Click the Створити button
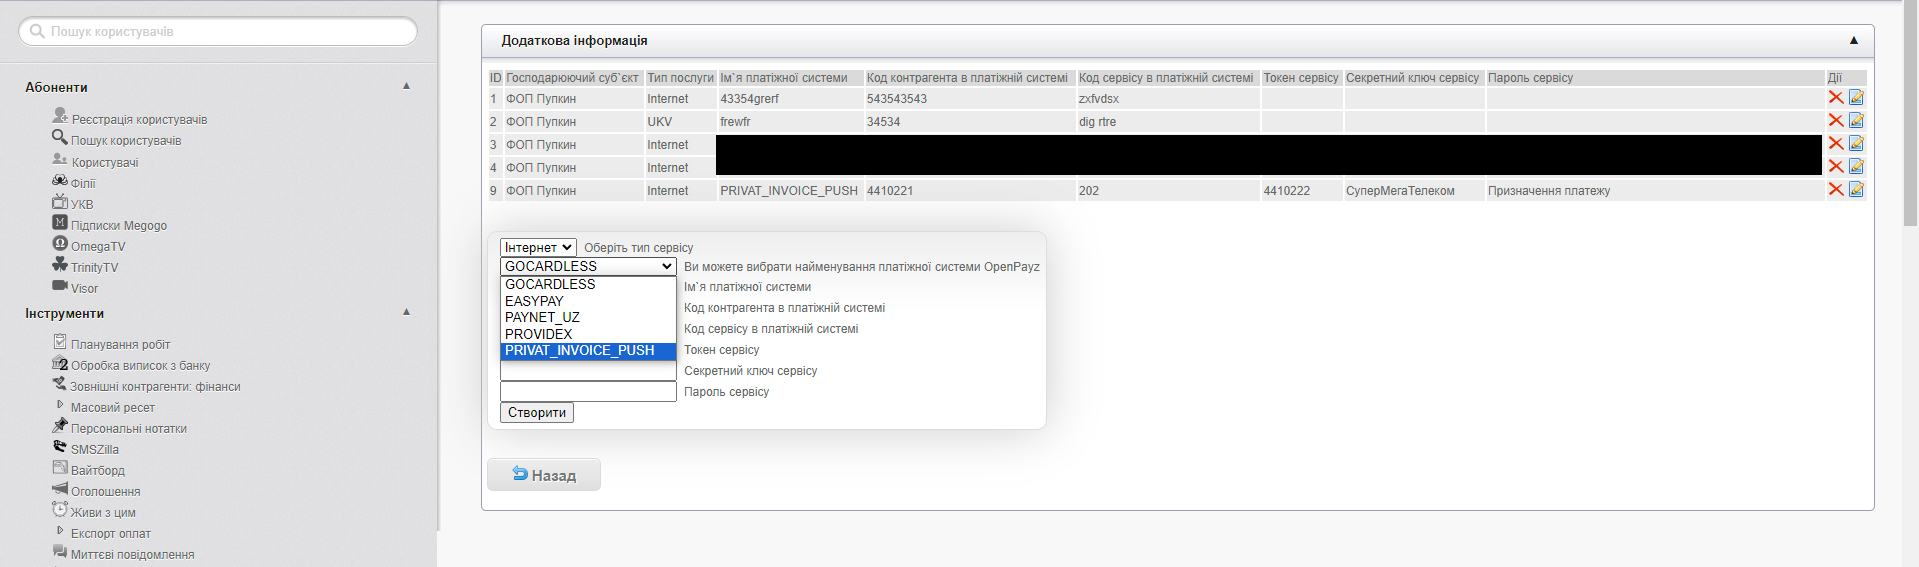1919x567 pixels. click(x=537, y=413)
